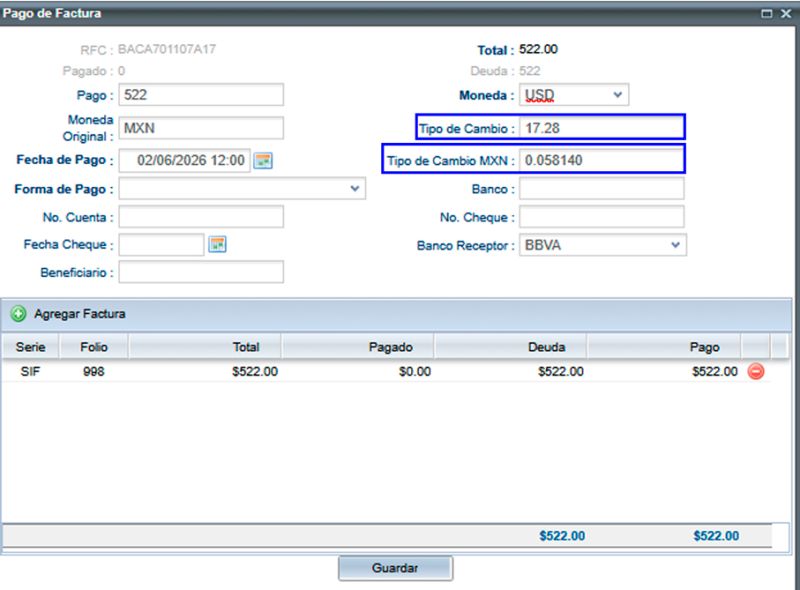Click the Tipo de Cambio MXN field
Image resolution: width=800 pixels, height=590 pixels.
[x=602, y=160]
